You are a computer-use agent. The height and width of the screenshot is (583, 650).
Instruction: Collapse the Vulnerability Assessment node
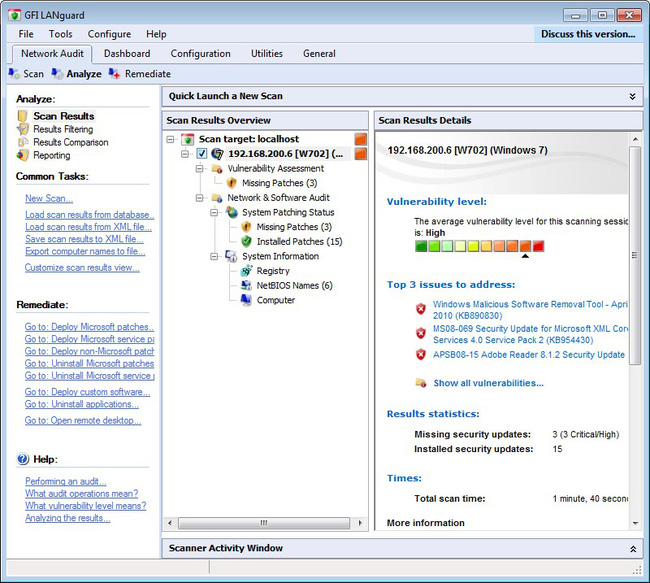tap(200, 169)
